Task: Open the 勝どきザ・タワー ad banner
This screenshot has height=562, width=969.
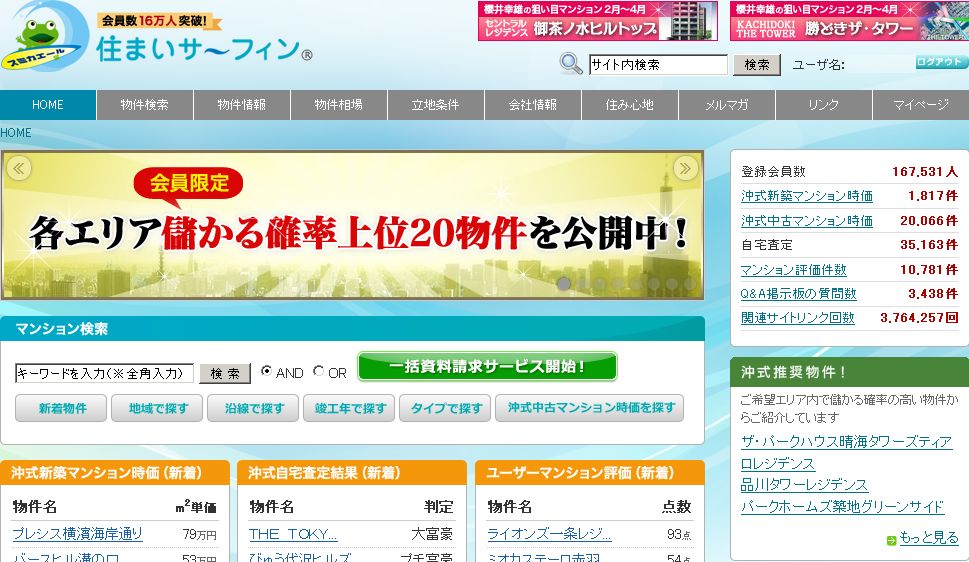Action: click(x=848, y=21)
